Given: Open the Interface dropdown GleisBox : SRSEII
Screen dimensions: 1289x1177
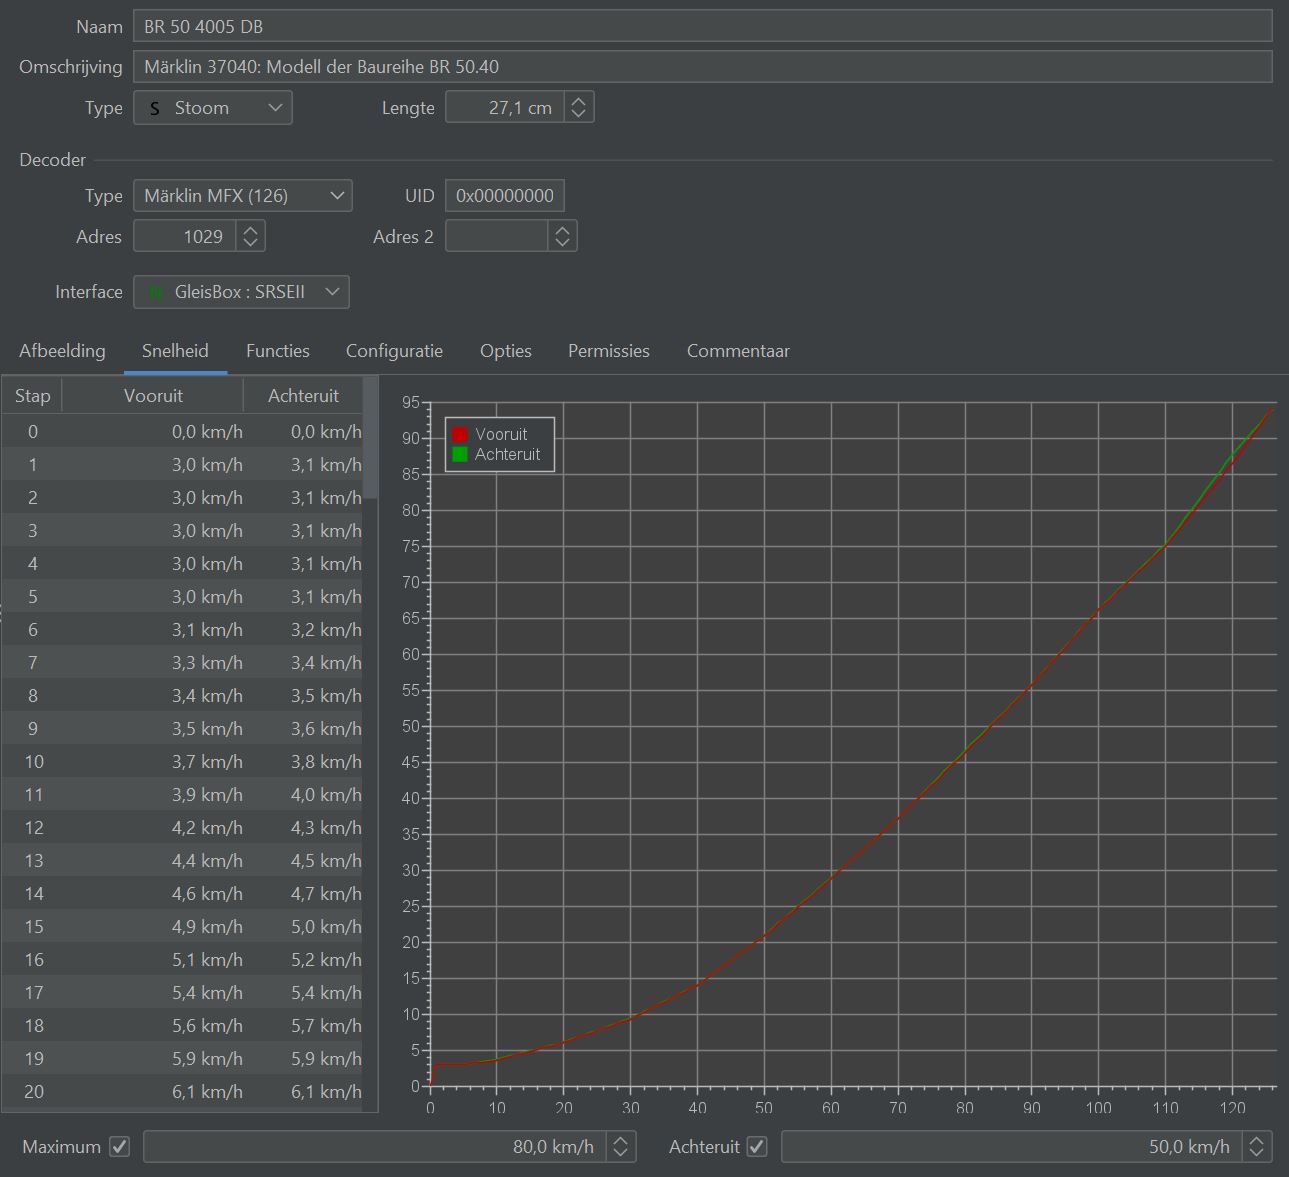Looking at the screenshot, I should pos(241,292).
